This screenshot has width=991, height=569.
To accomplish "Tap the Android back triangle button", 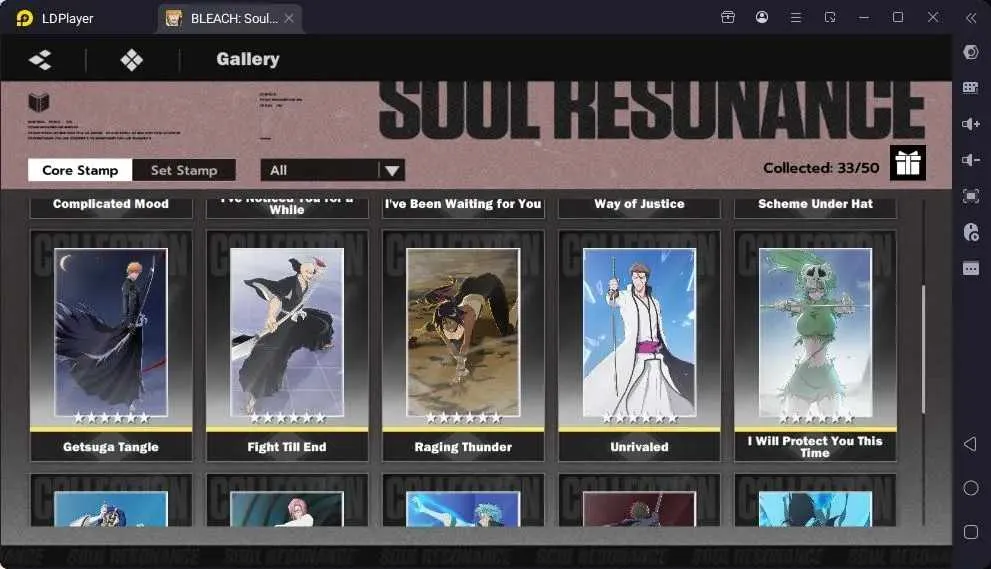I will tap(971, 444).
